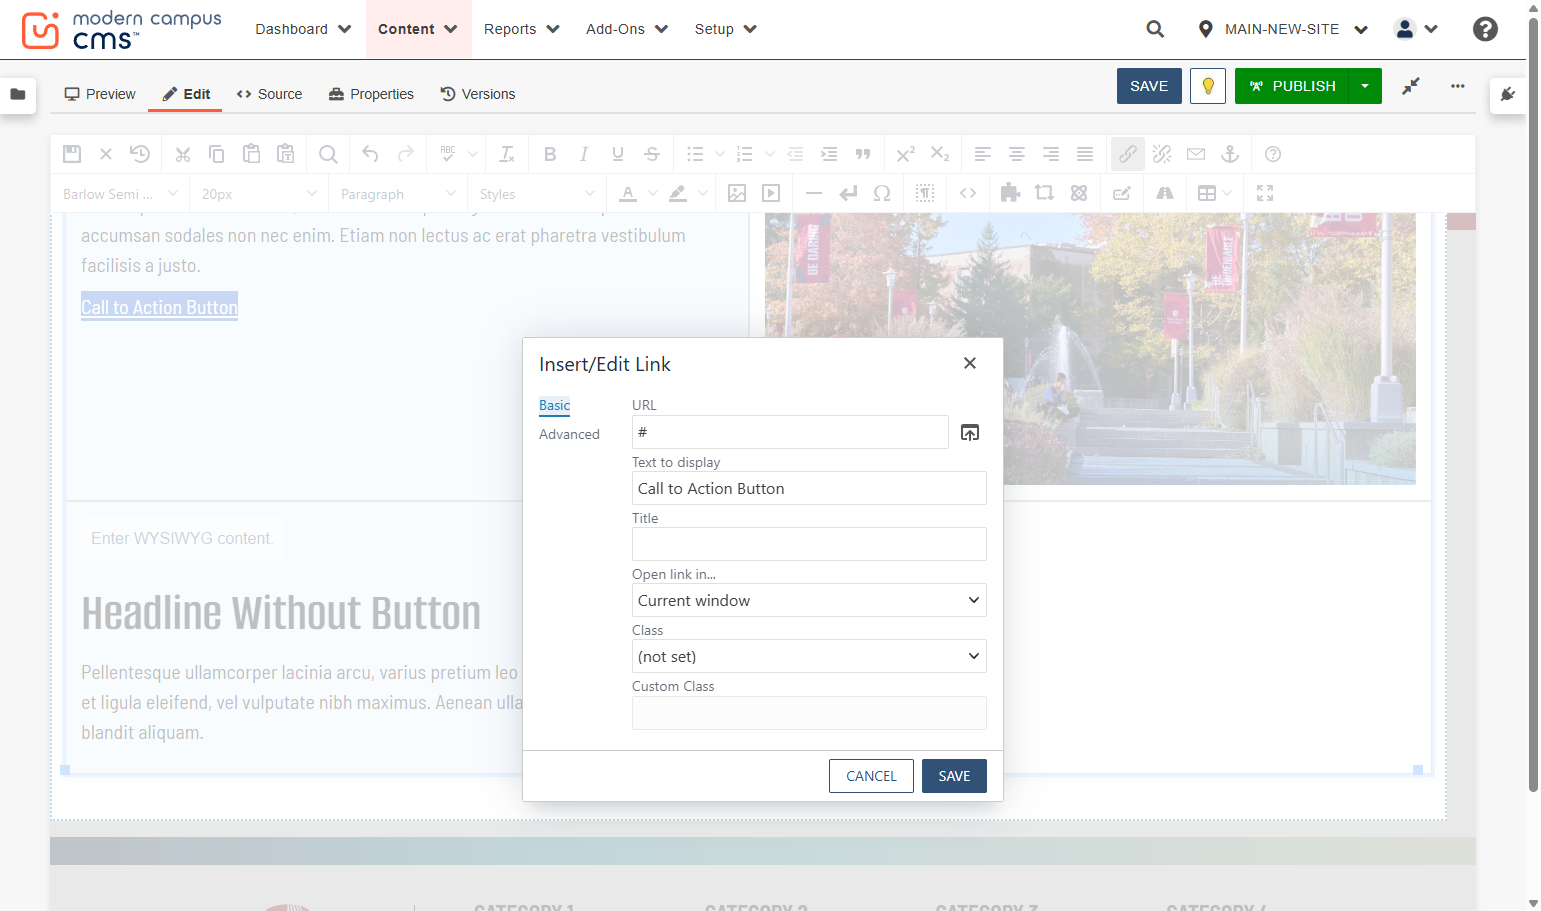Toggle bold formatting in editor toolbar
This screenshot has width=1541, height=911.
[x=550, y=154]
